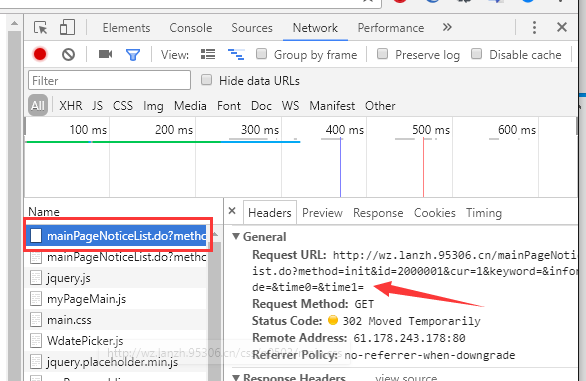Select the Network tab
The width and height of the screenshot is (586, 381).
(x=315, y=28)
